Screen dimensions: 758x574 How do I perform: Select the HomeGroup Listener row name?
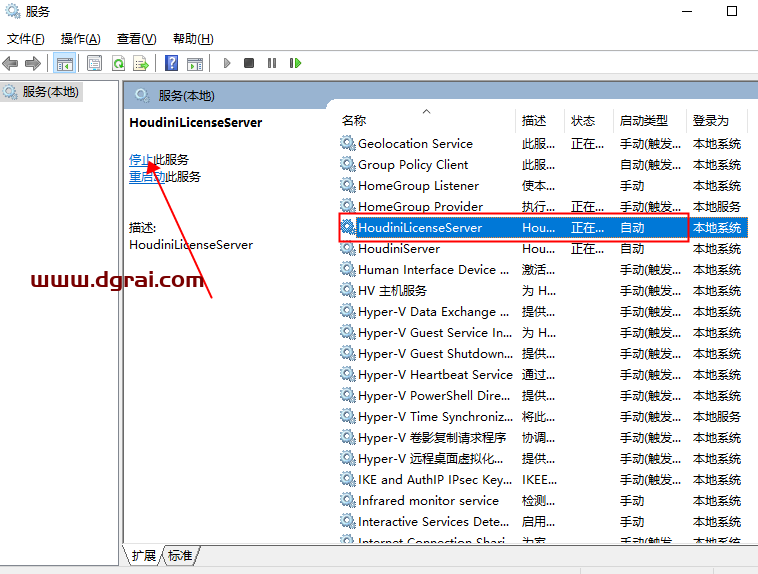tap(418, 186)
